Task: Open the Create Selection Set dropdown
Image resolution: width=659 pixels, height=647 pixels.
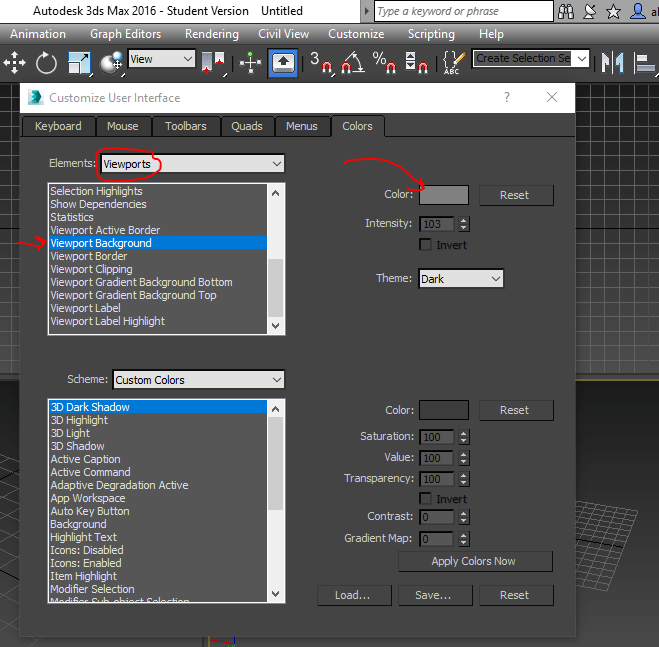Action: (531, 58)
